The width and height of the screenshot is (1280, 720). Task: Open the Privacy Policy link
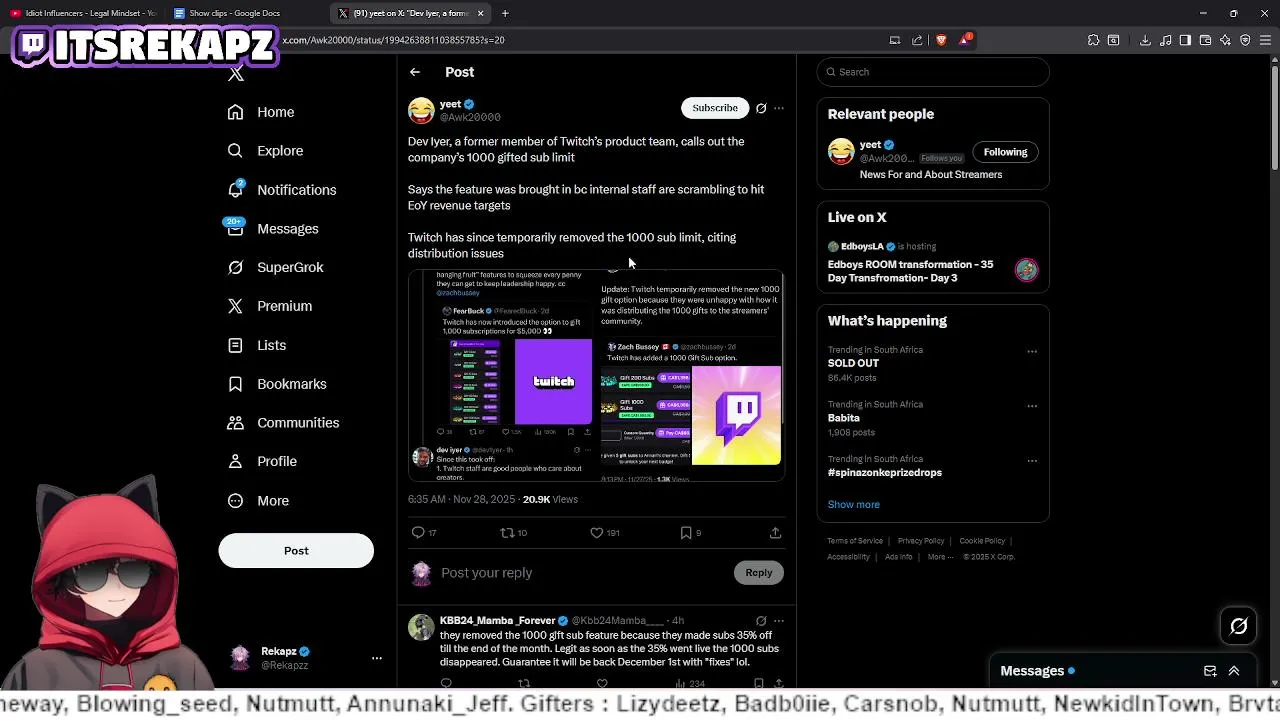(x=921, y=541)
